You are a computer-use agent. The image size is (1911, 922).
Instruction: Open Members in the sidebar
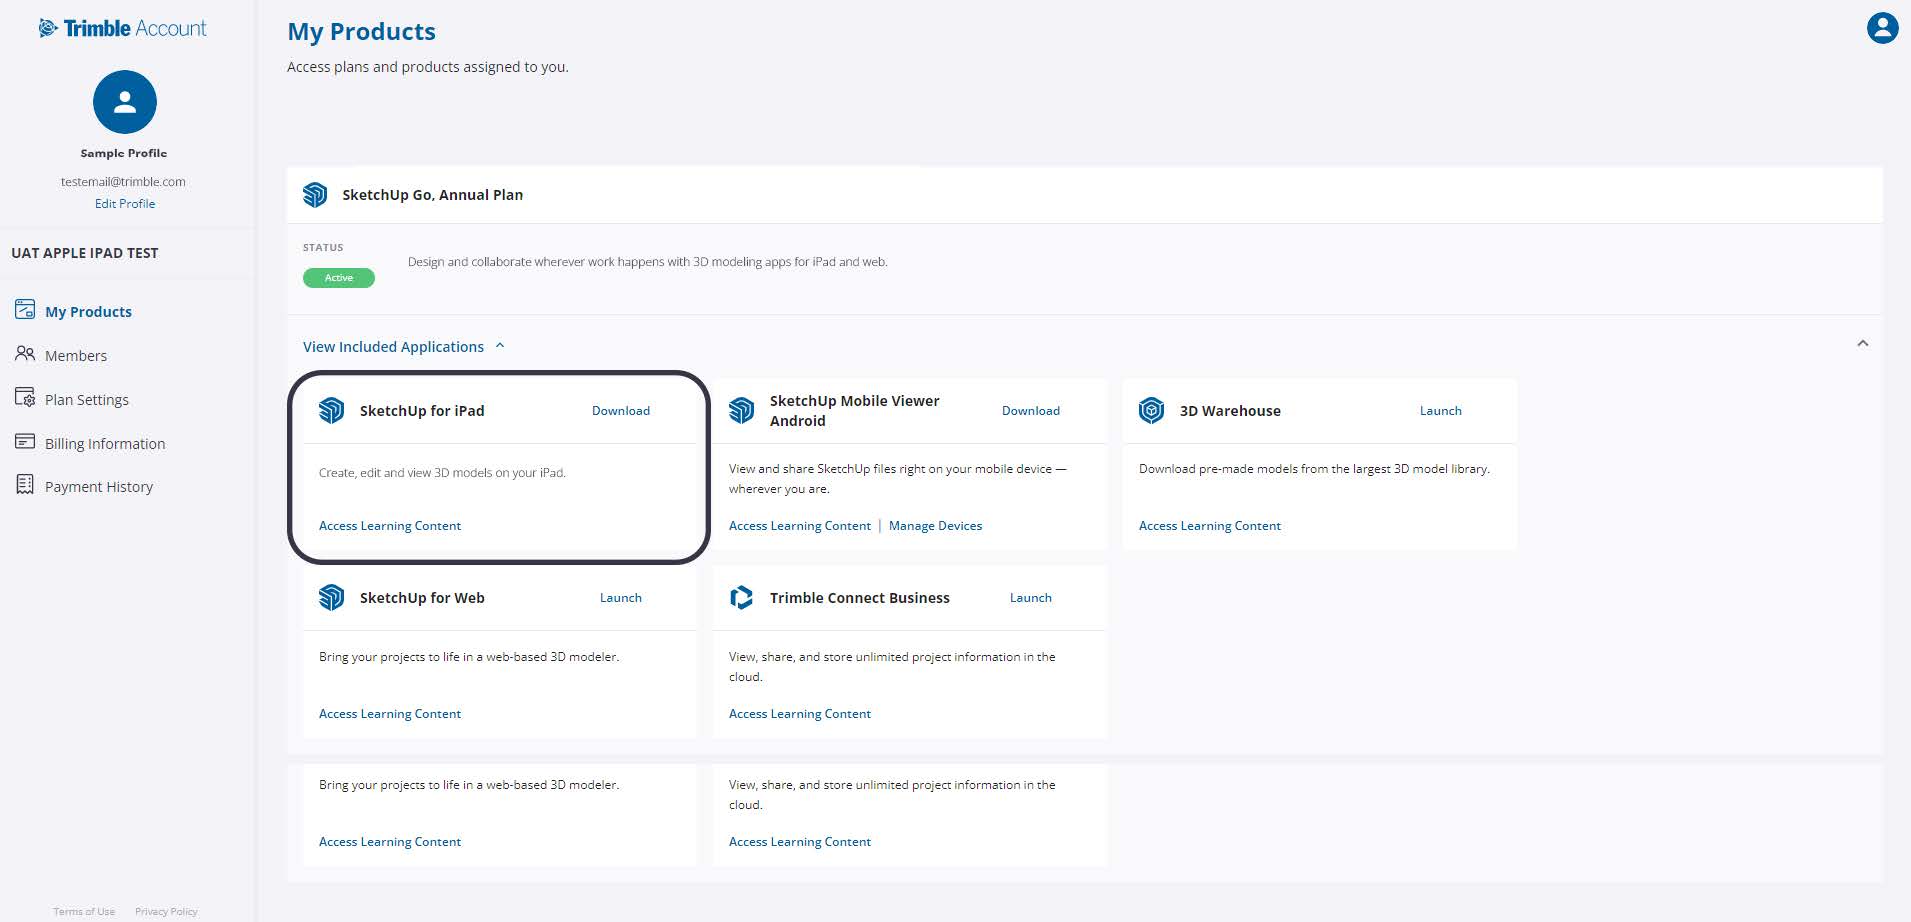[x=75, y=356]
